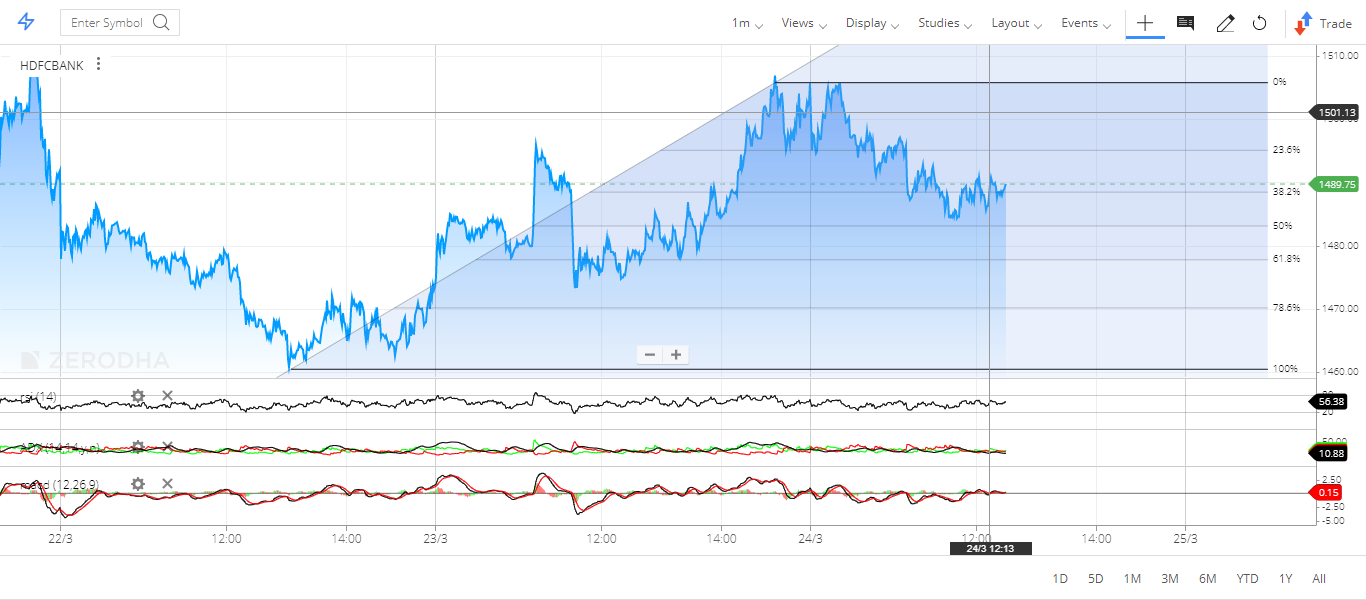Open the Display menu

tap(872, 23)
